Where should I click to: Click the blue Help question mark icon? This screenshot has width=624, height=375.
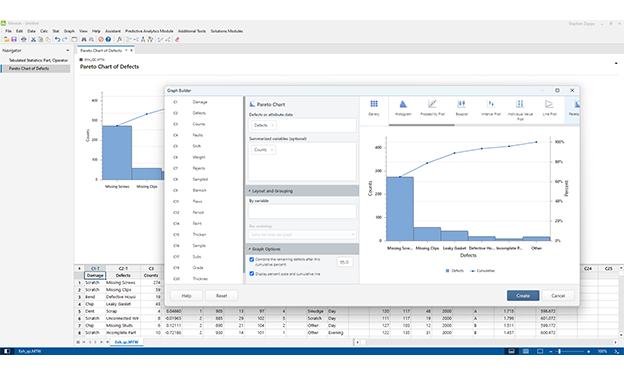[x=108, y=39]
